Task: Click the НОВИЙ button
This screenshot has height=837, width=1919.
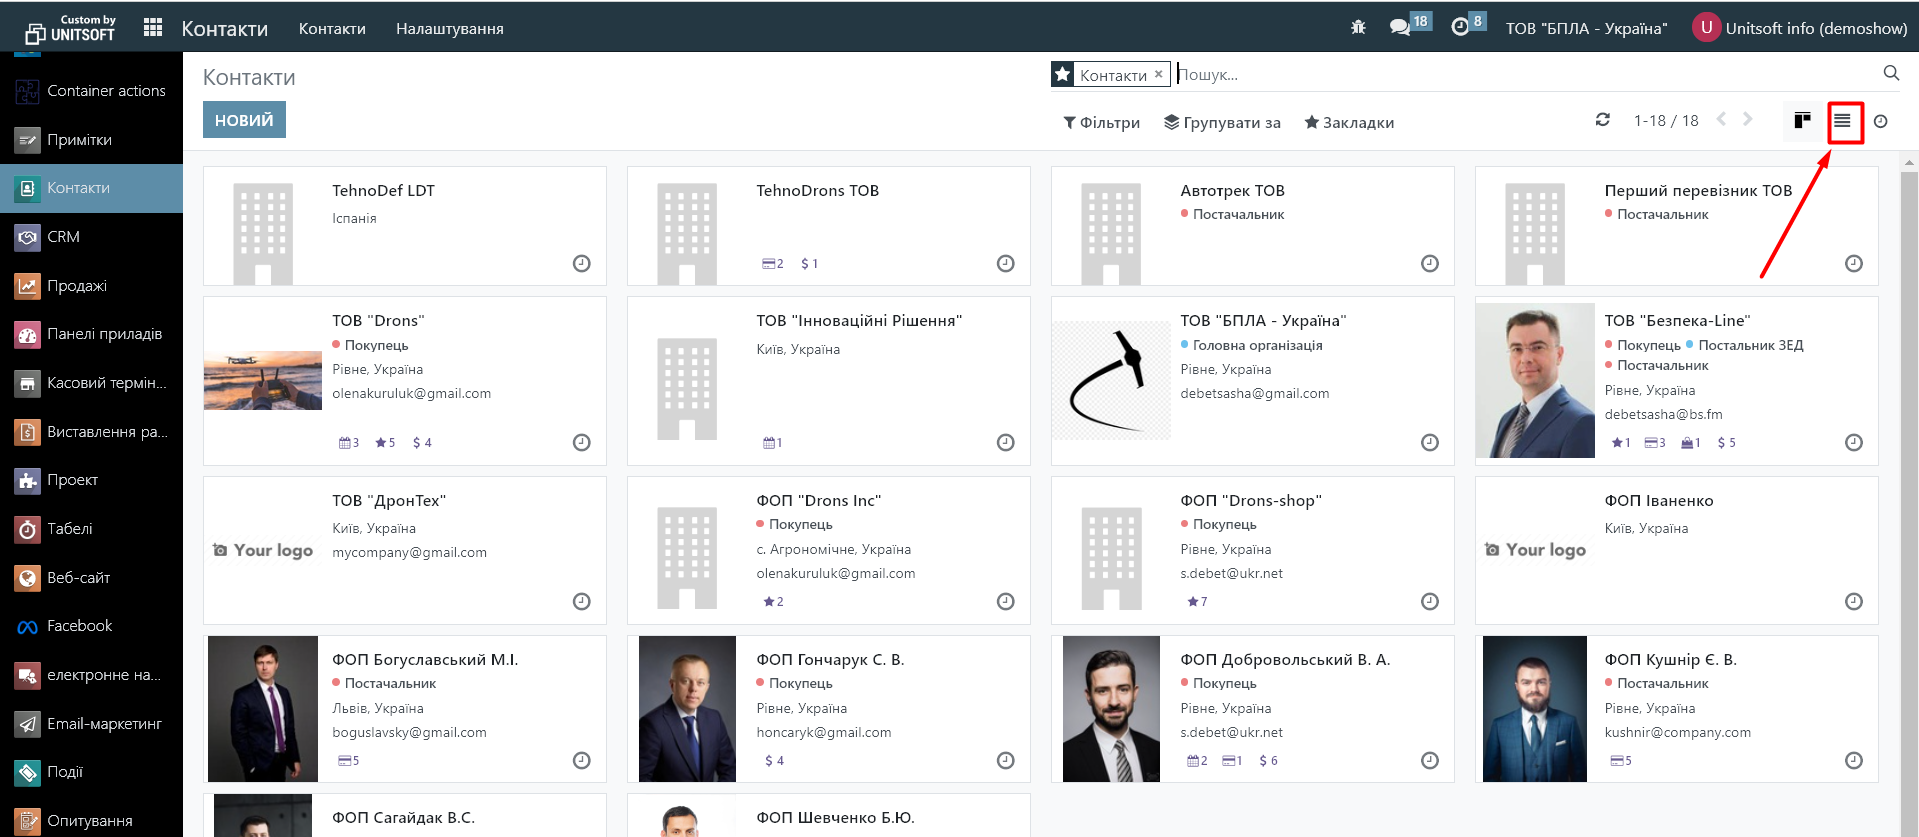Action: point(244,120)
